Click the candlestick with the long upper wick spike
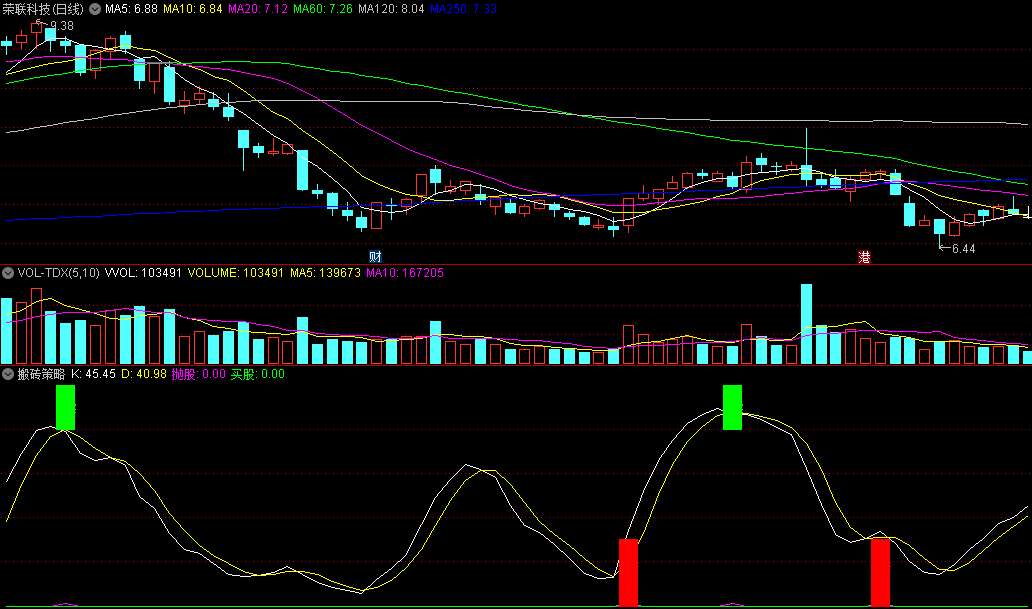Image resolution: width=1032 pixels, height=609 pixels. (x=806, y=157)
